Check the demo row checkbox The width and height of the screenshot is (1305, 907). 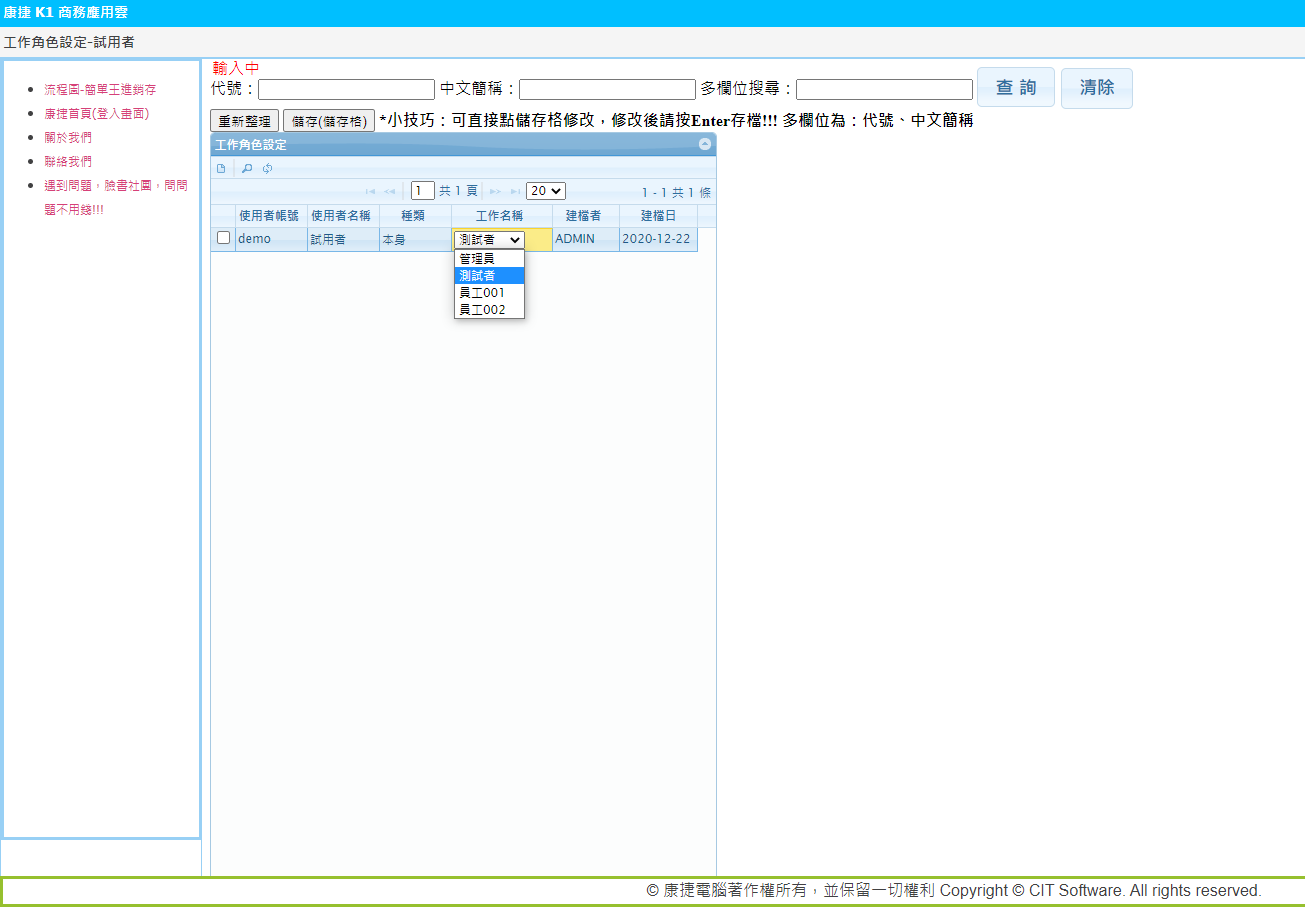(x=223, y=238)
